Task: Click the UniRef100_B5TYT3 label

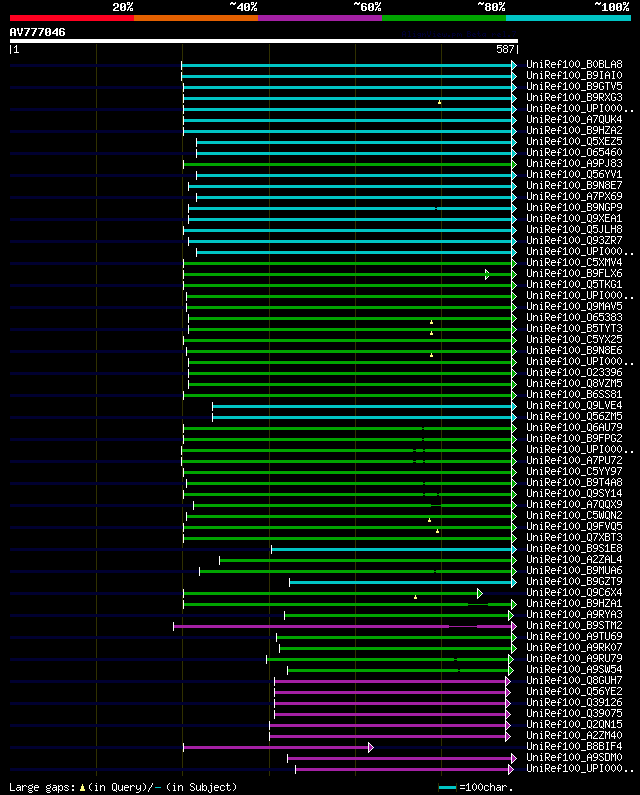Action: pyautogui.click(x=574, y=329)
